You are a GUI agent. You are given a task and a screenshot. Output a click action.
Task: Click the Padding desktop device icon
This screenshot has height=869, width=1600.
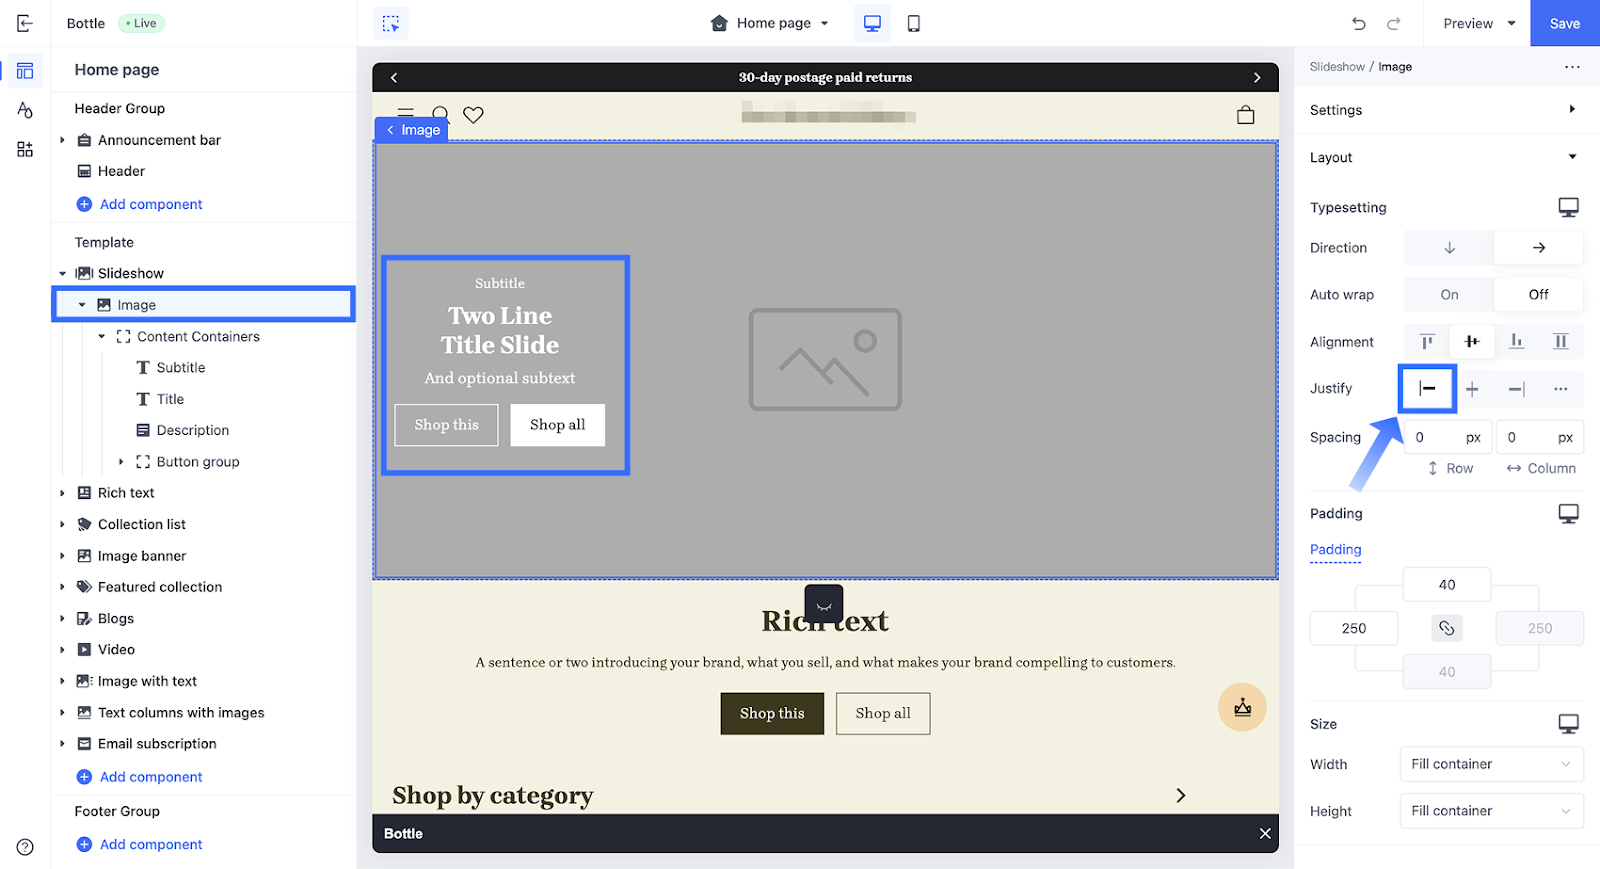(1568, 513)
